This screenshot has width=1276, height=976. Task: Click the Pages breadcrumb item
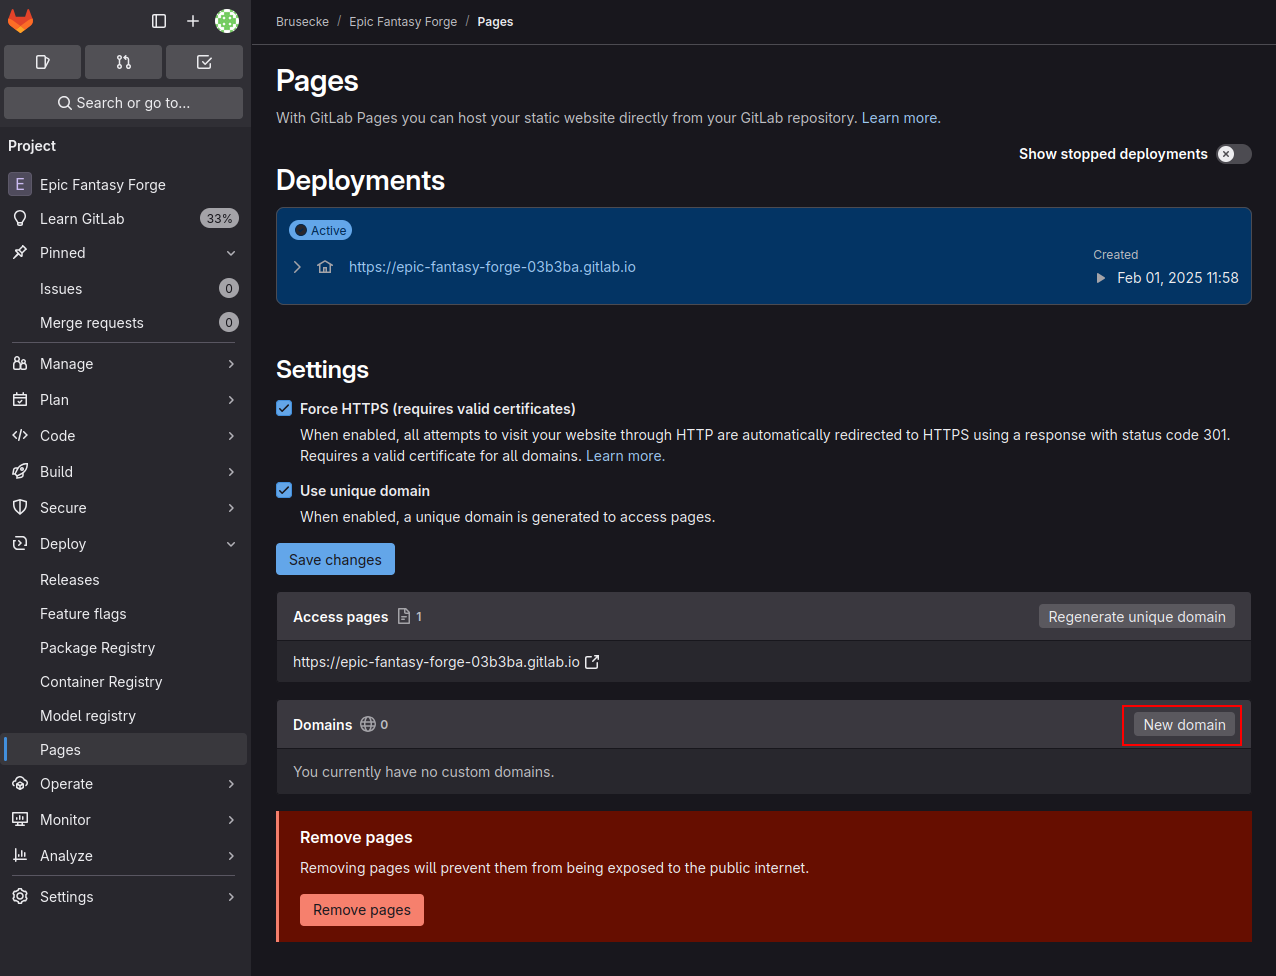pyautogui.click(x=495, y=21)
